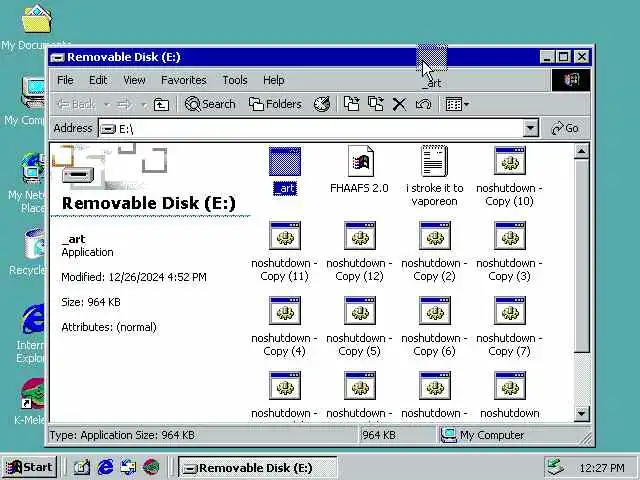This screenshot has height=480, width=640.
Task: Select noshutdown - Copy (2) icon
Action: [434, 236]
